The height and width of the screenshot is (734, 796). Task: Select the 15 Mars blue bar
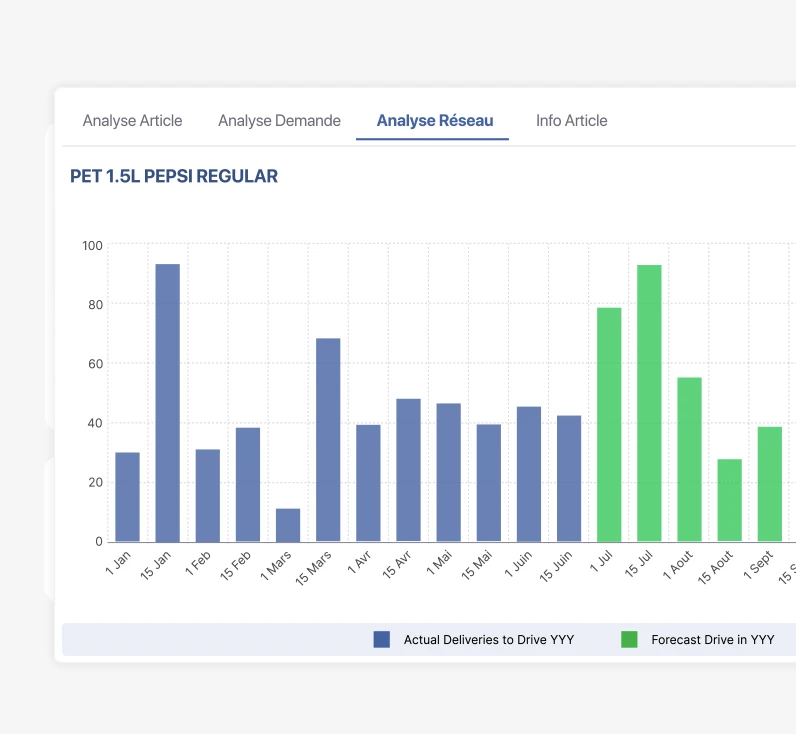[328, 440]
